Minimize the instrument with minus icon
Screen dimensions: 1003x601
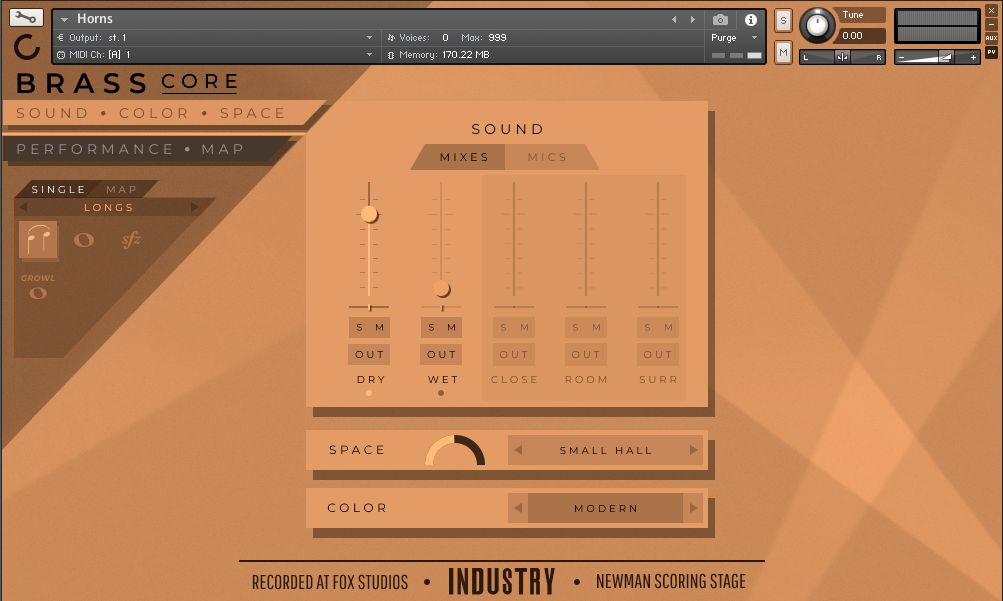[991, 25]
